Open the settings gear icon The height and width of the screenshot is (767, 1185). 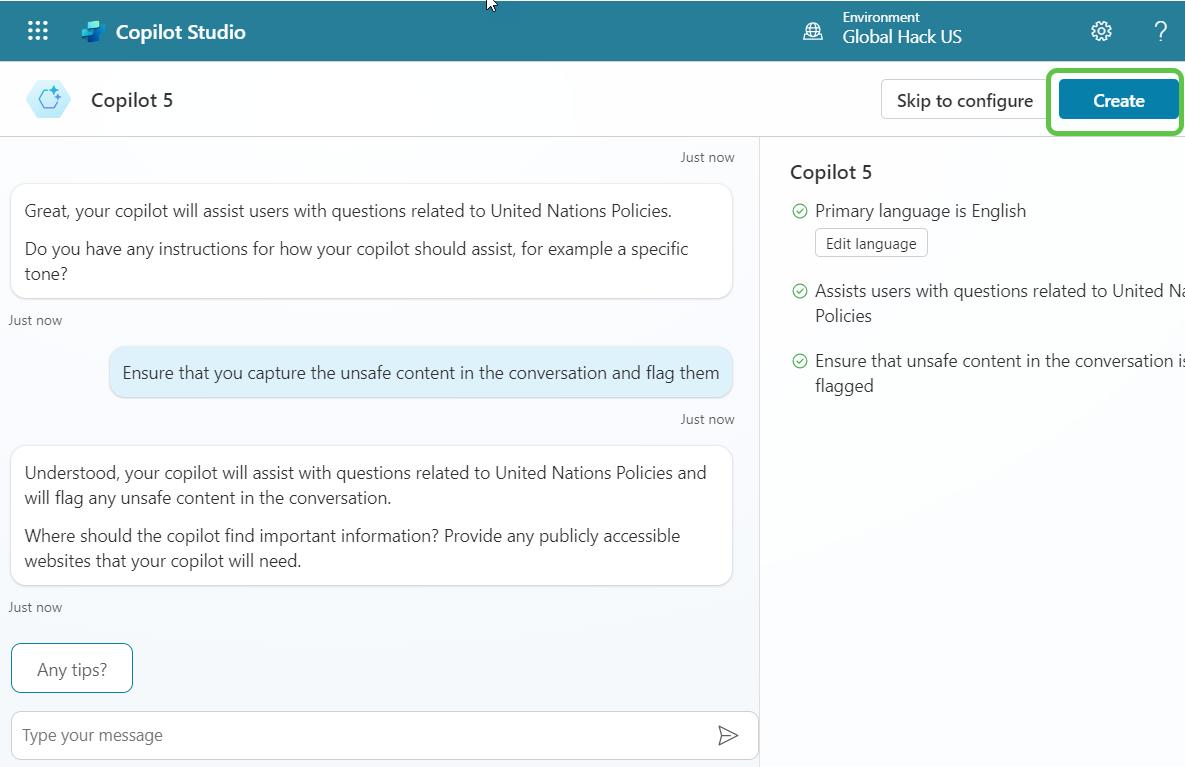1101,31
